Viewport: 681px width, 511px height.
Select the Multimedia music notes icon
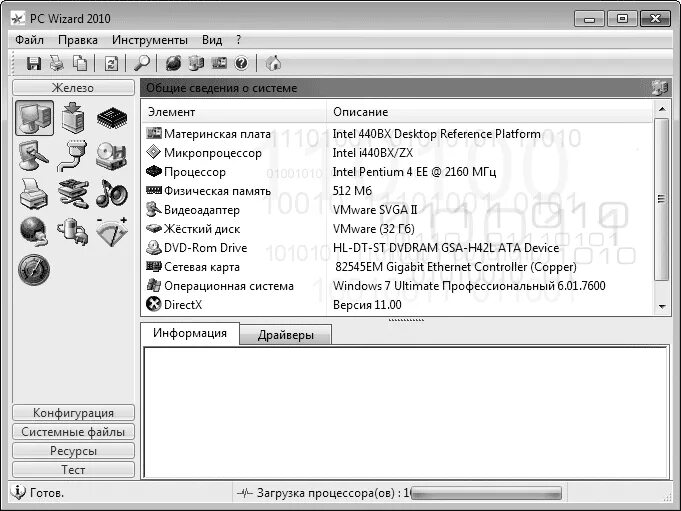[x=112, y=194]
